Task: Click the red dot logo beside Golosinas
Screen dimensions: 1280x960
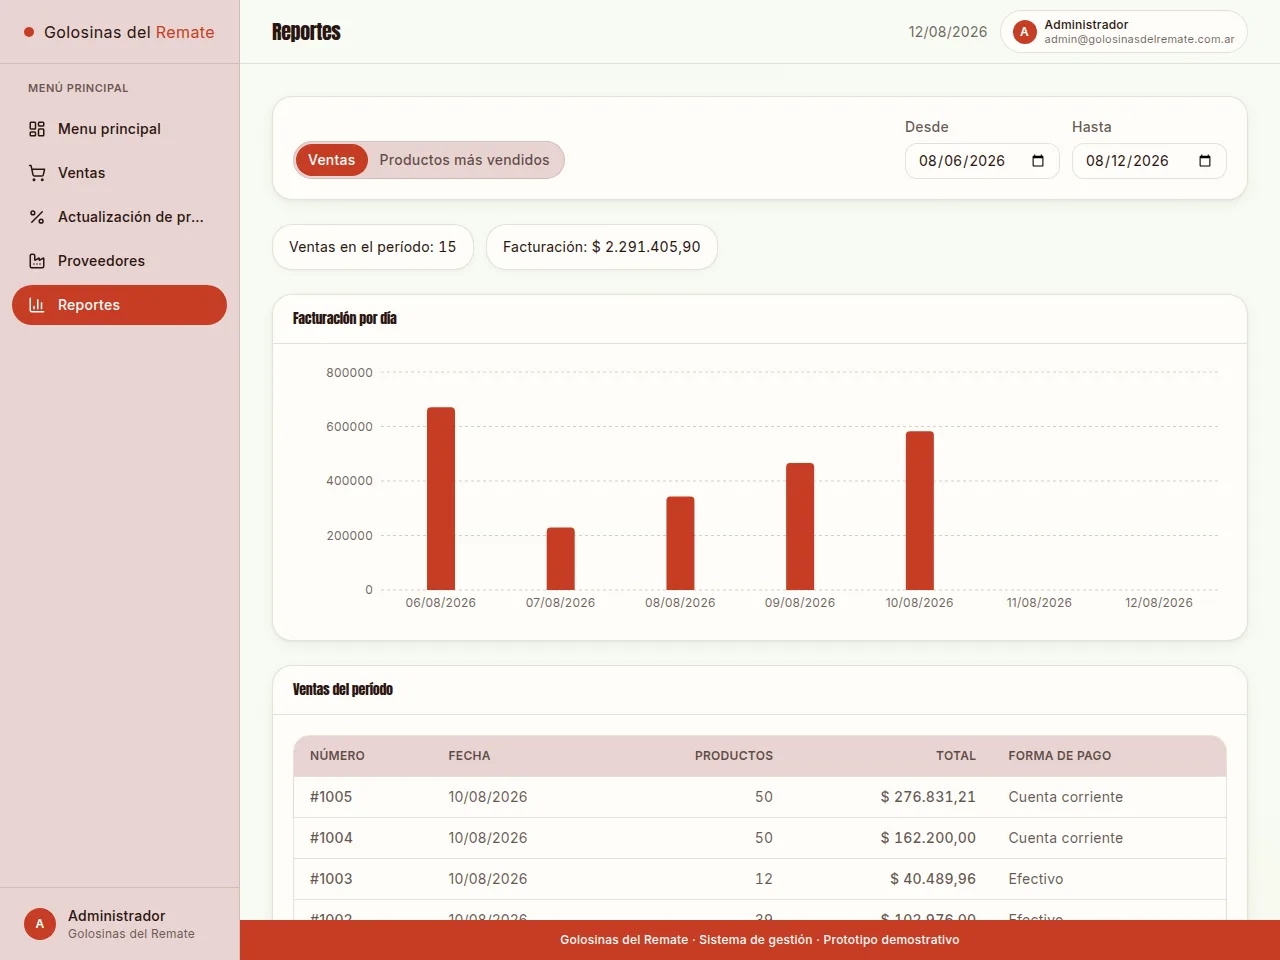Action: point(29,32)
